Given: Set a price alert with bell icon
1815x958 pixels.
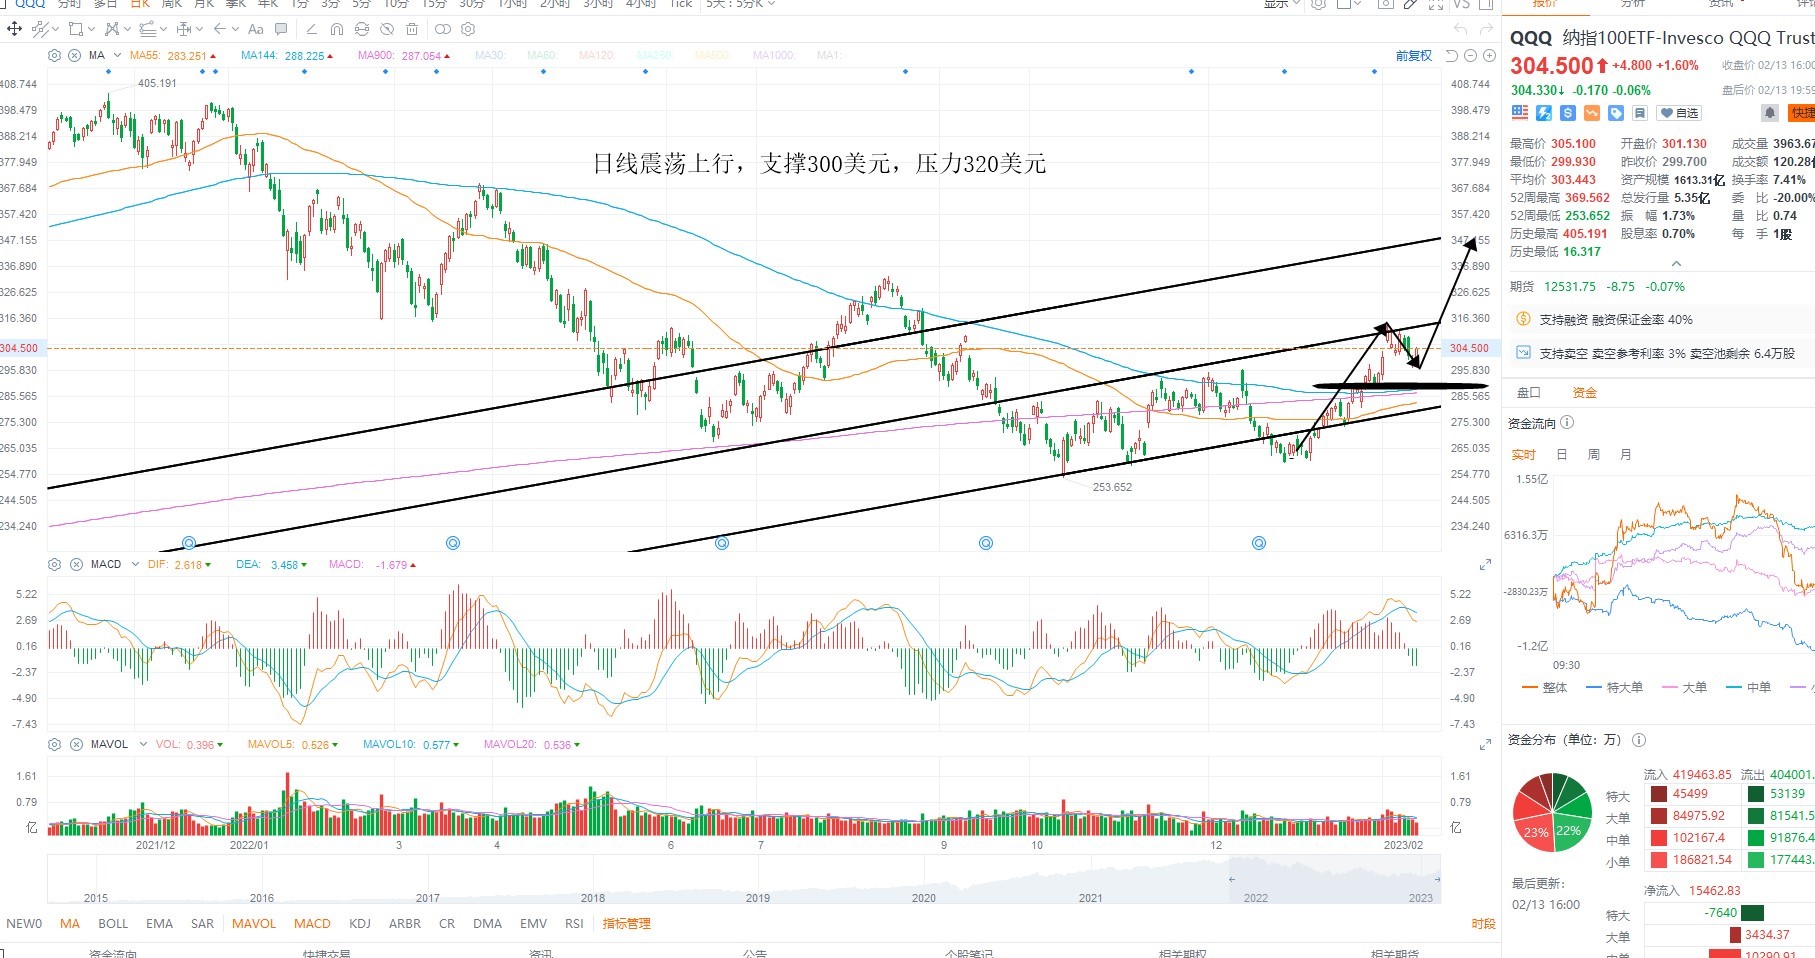Looking at the screenshot, I should click(x=1770, y=113).
